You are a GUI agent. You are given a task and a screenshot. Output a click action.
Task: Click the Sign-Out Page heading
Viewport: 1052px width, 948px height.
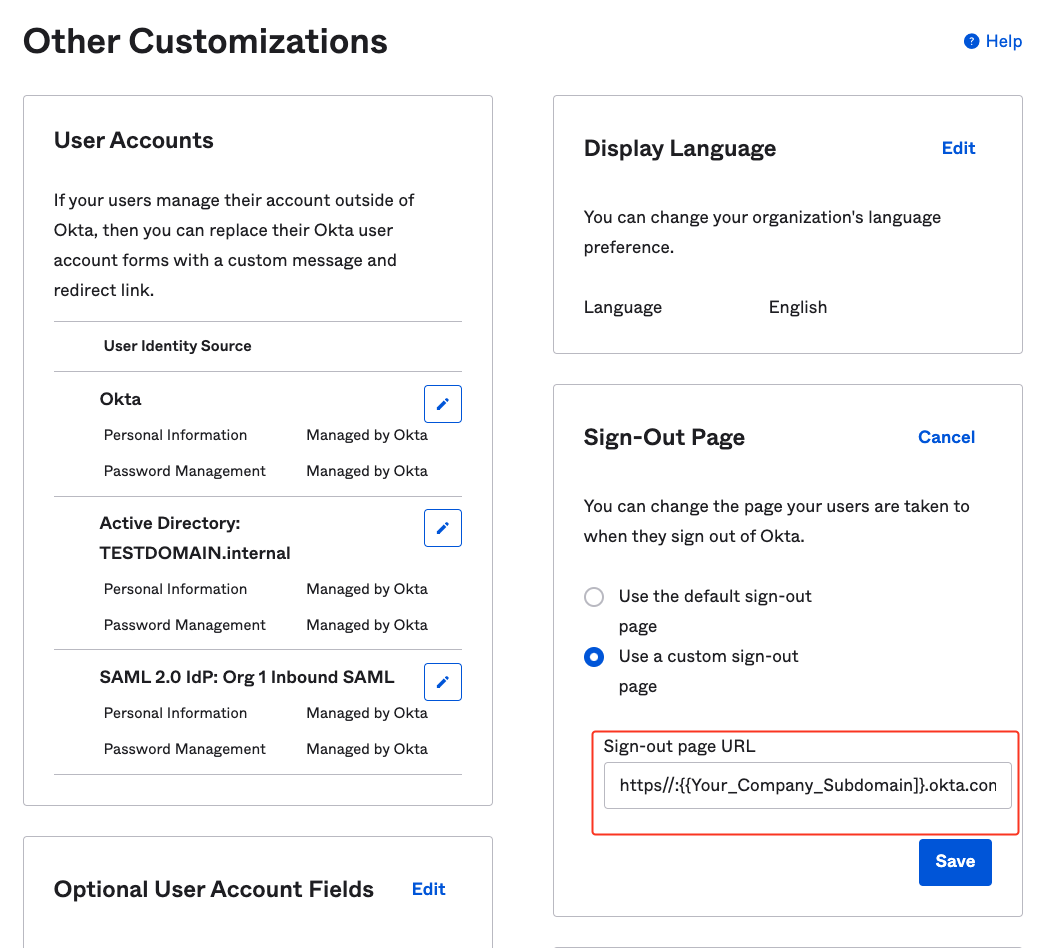[x=664, y=437]
